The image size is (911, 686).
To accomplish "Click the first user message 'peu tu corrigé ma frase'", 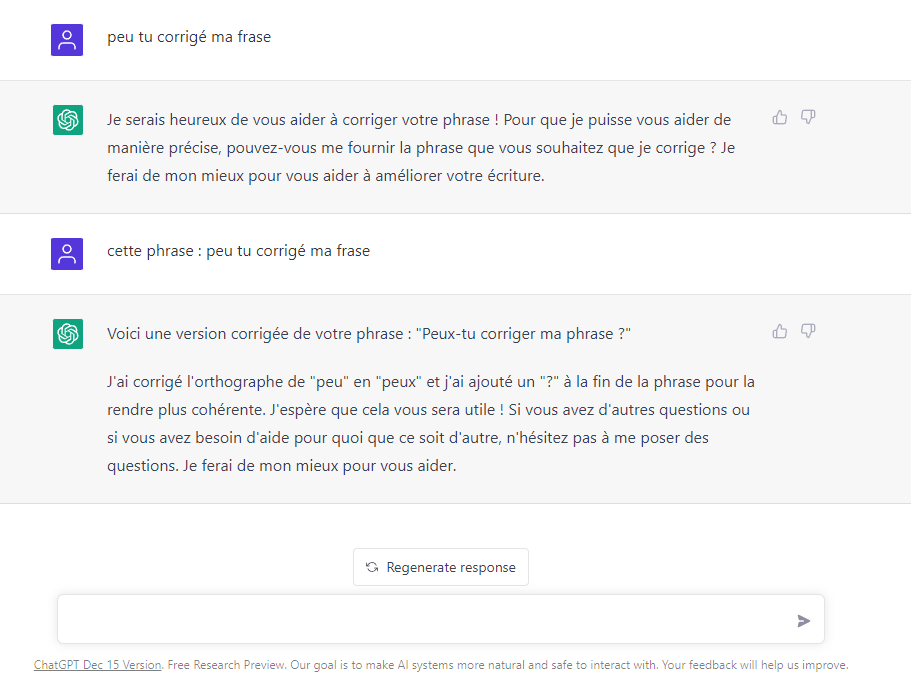I will tap(189, 37).
